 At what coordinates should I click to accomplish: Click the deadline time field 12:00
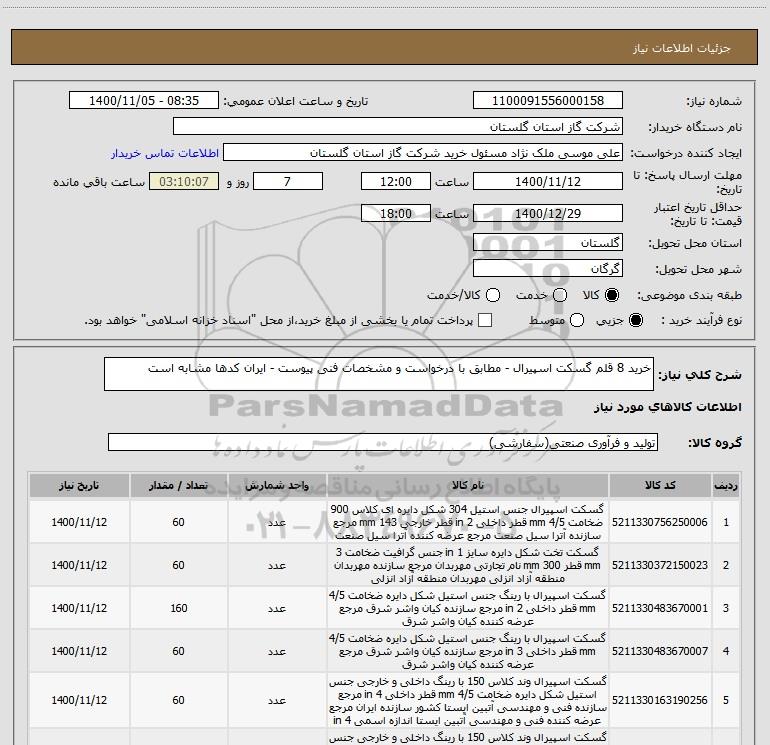(396, 182)
